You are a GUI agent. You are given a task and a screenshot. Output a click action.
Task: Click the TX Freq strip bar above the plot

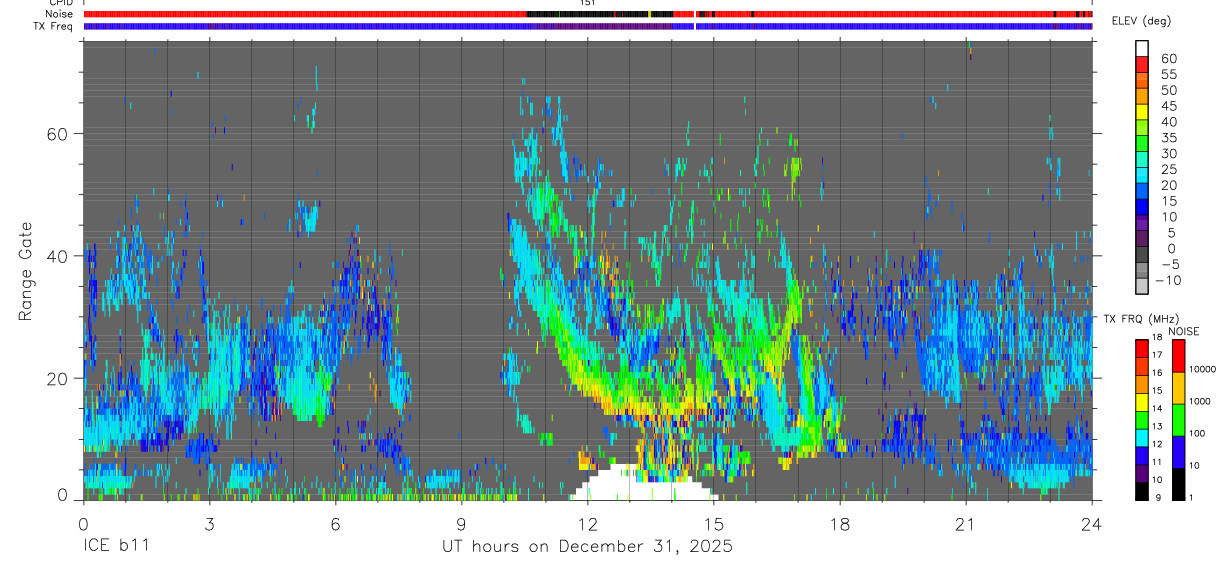pyautogui.click(x=588, y=26)
